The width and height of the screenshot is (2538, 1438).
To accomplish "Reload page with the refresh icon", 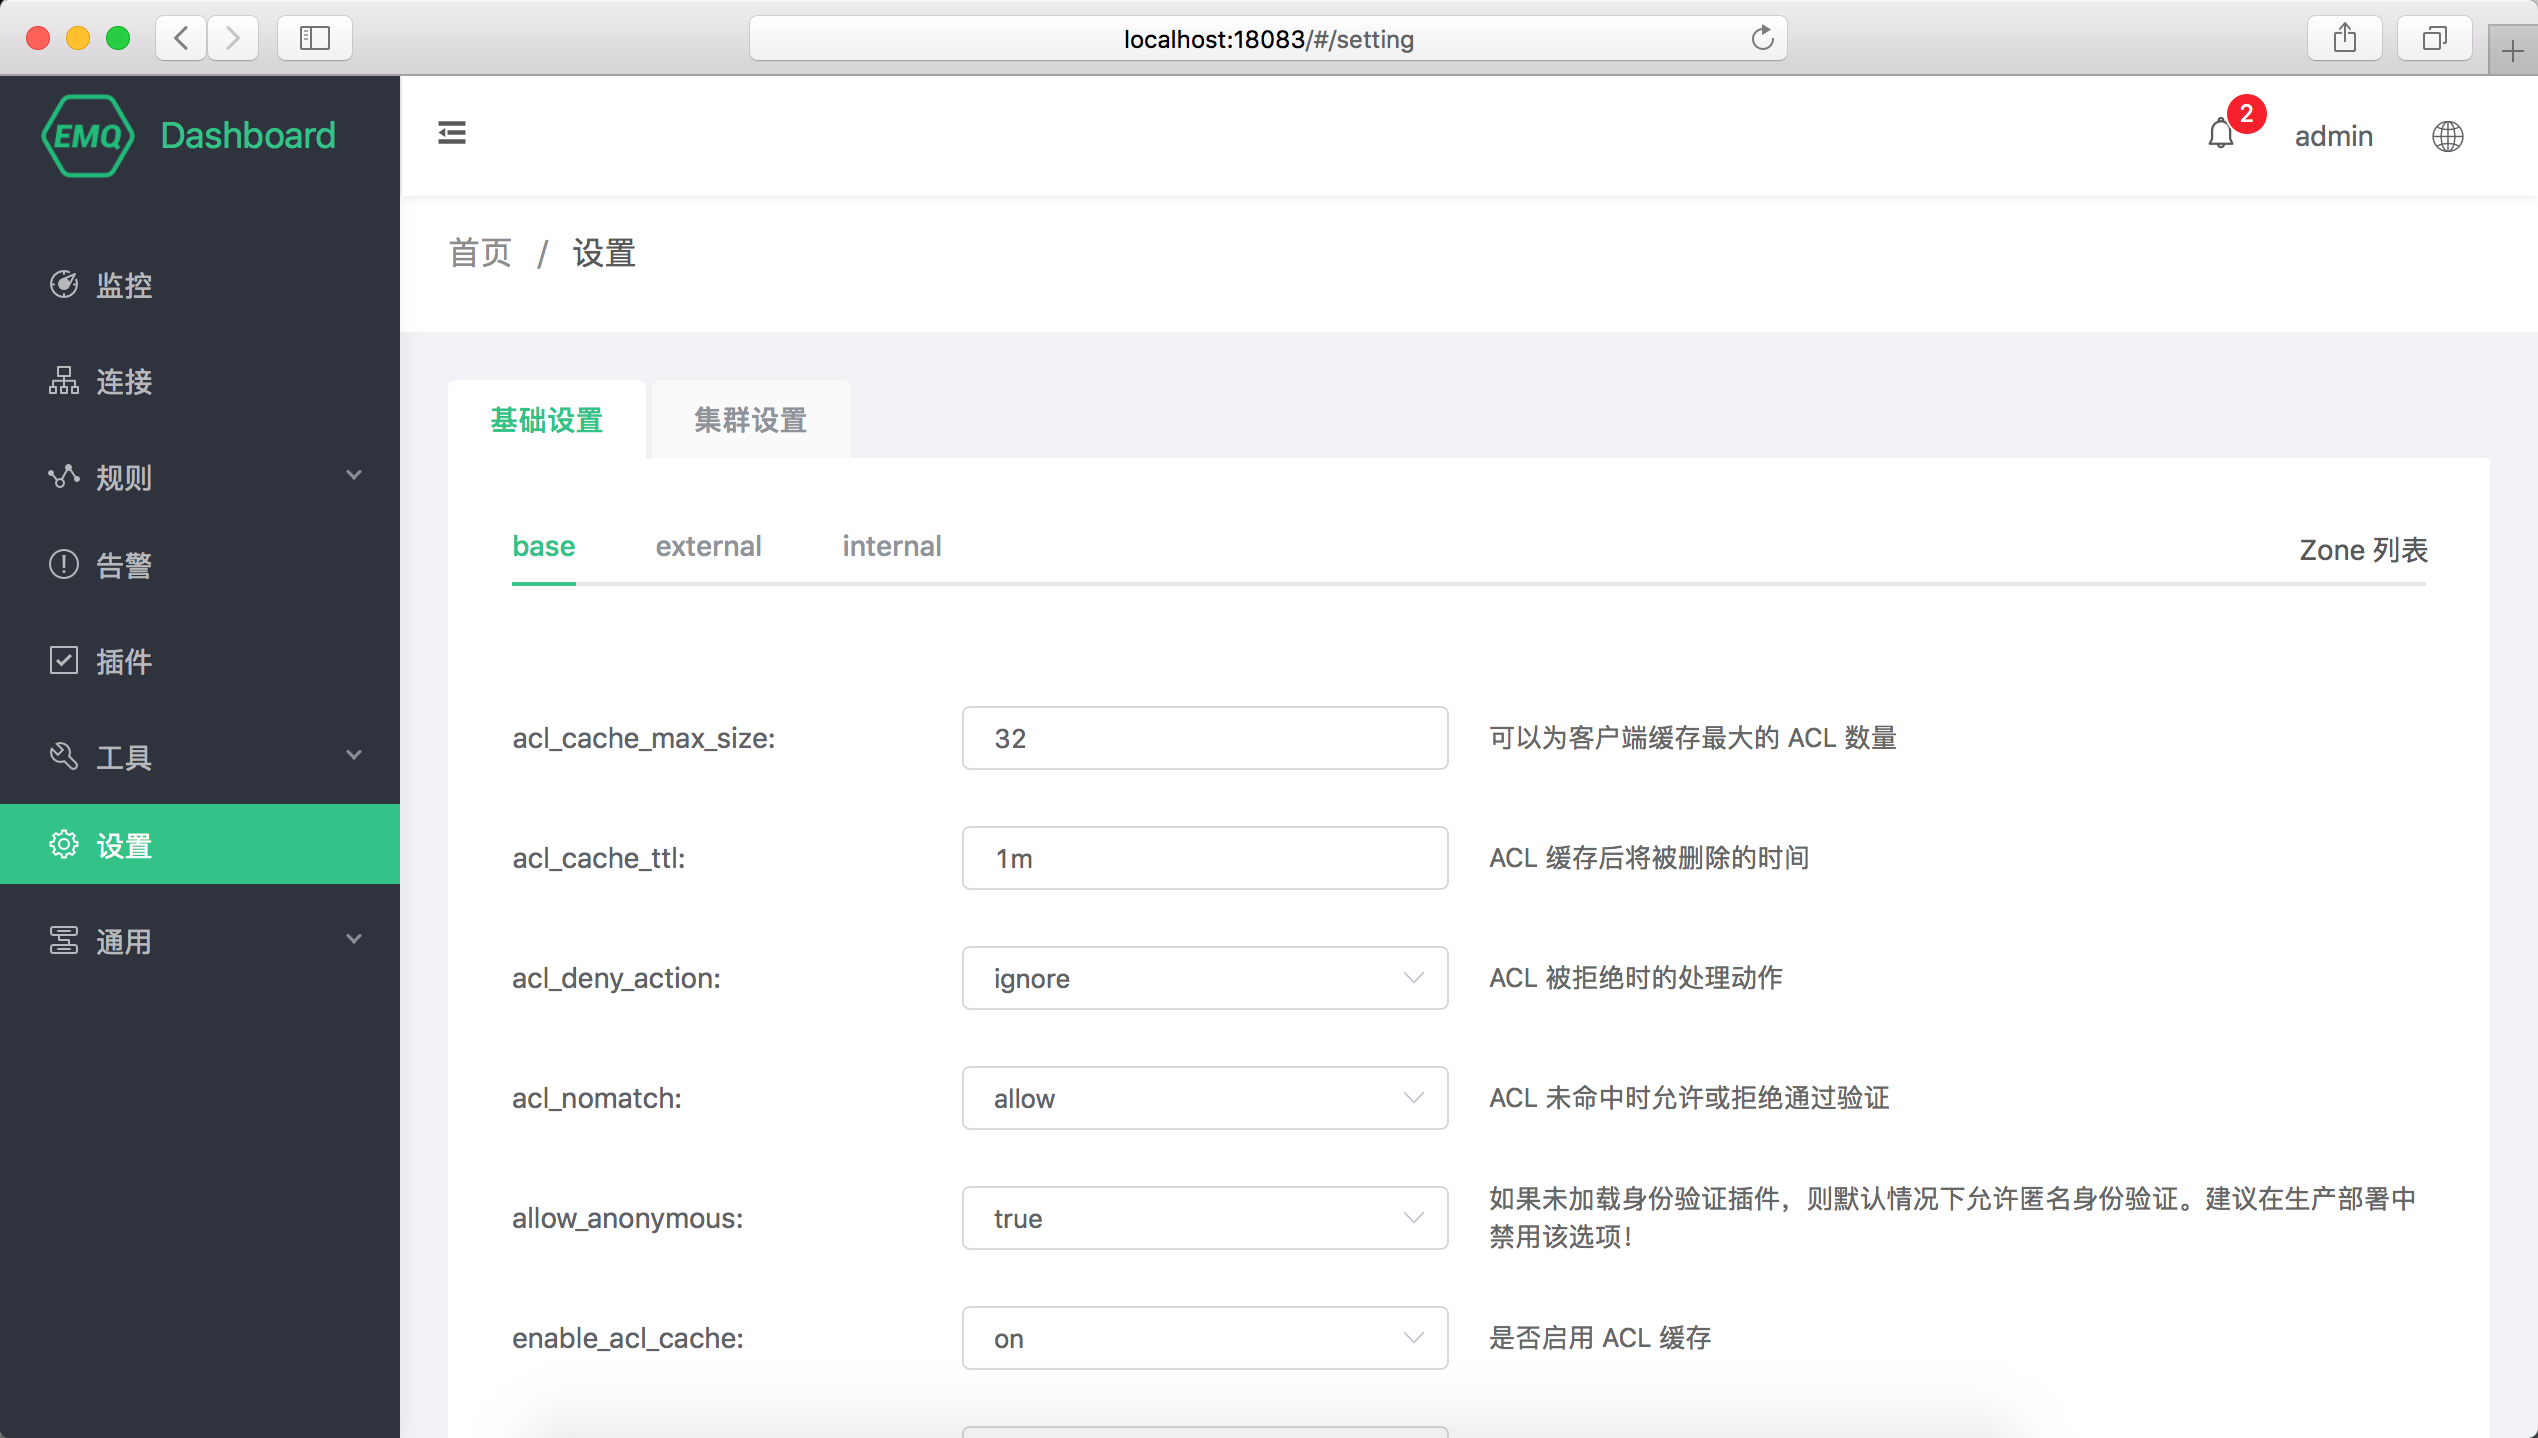I will 1762,38.
